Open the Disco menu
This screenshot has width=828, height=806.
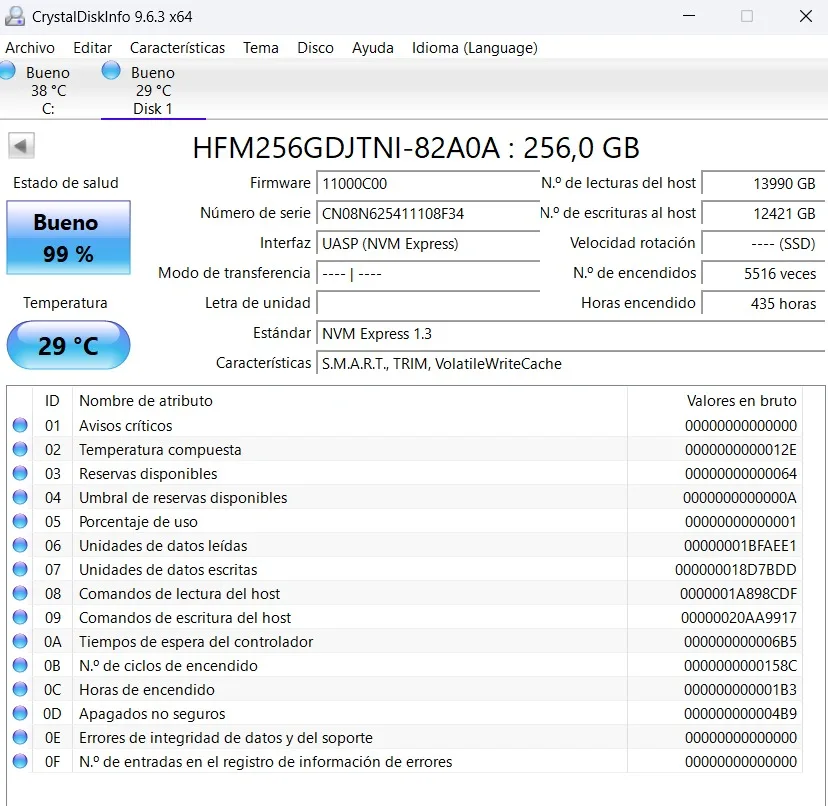(x=315, y=48)
